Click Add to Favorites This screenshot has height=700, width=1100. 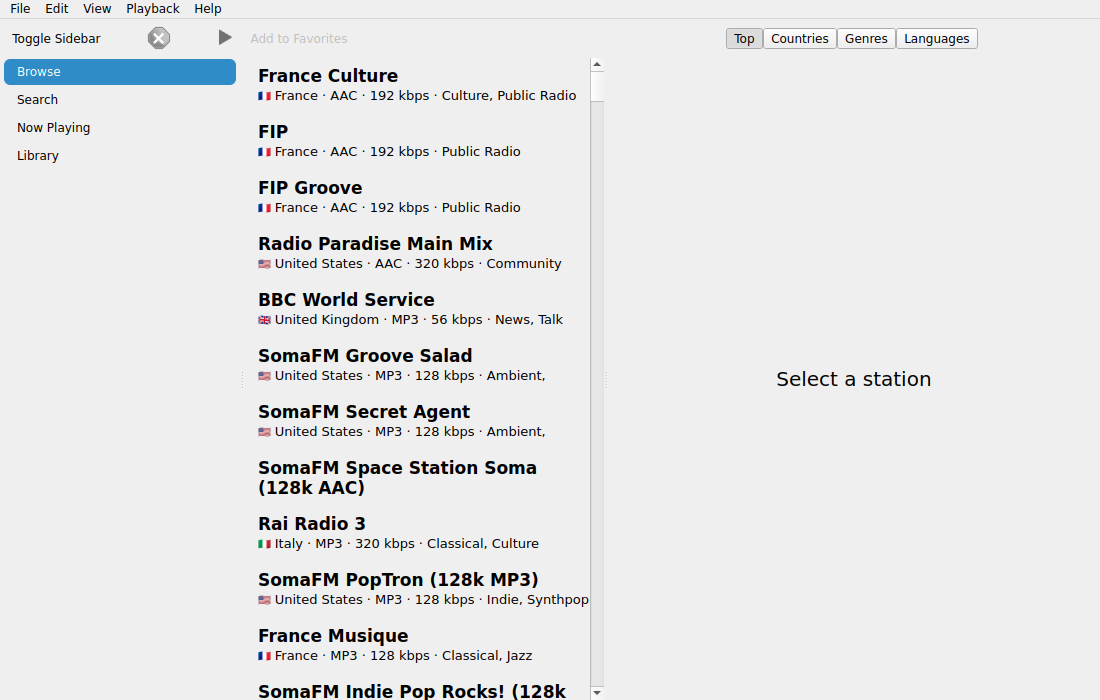(299, 39)
